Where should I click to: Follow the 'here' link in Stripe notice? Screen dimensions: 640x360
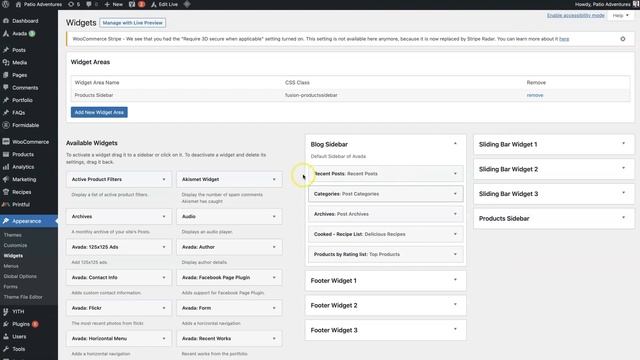coord(564,39)
